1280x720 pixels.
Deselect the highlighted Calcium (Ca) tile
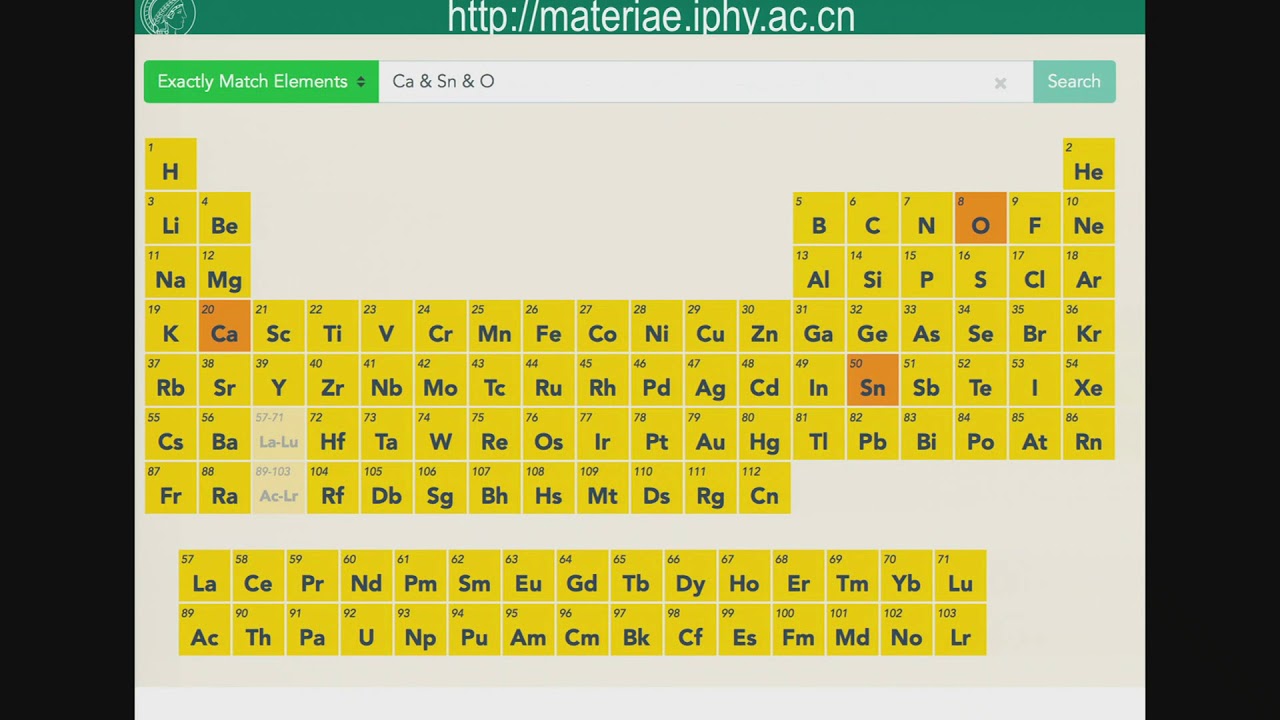click(x=225, y=326)
